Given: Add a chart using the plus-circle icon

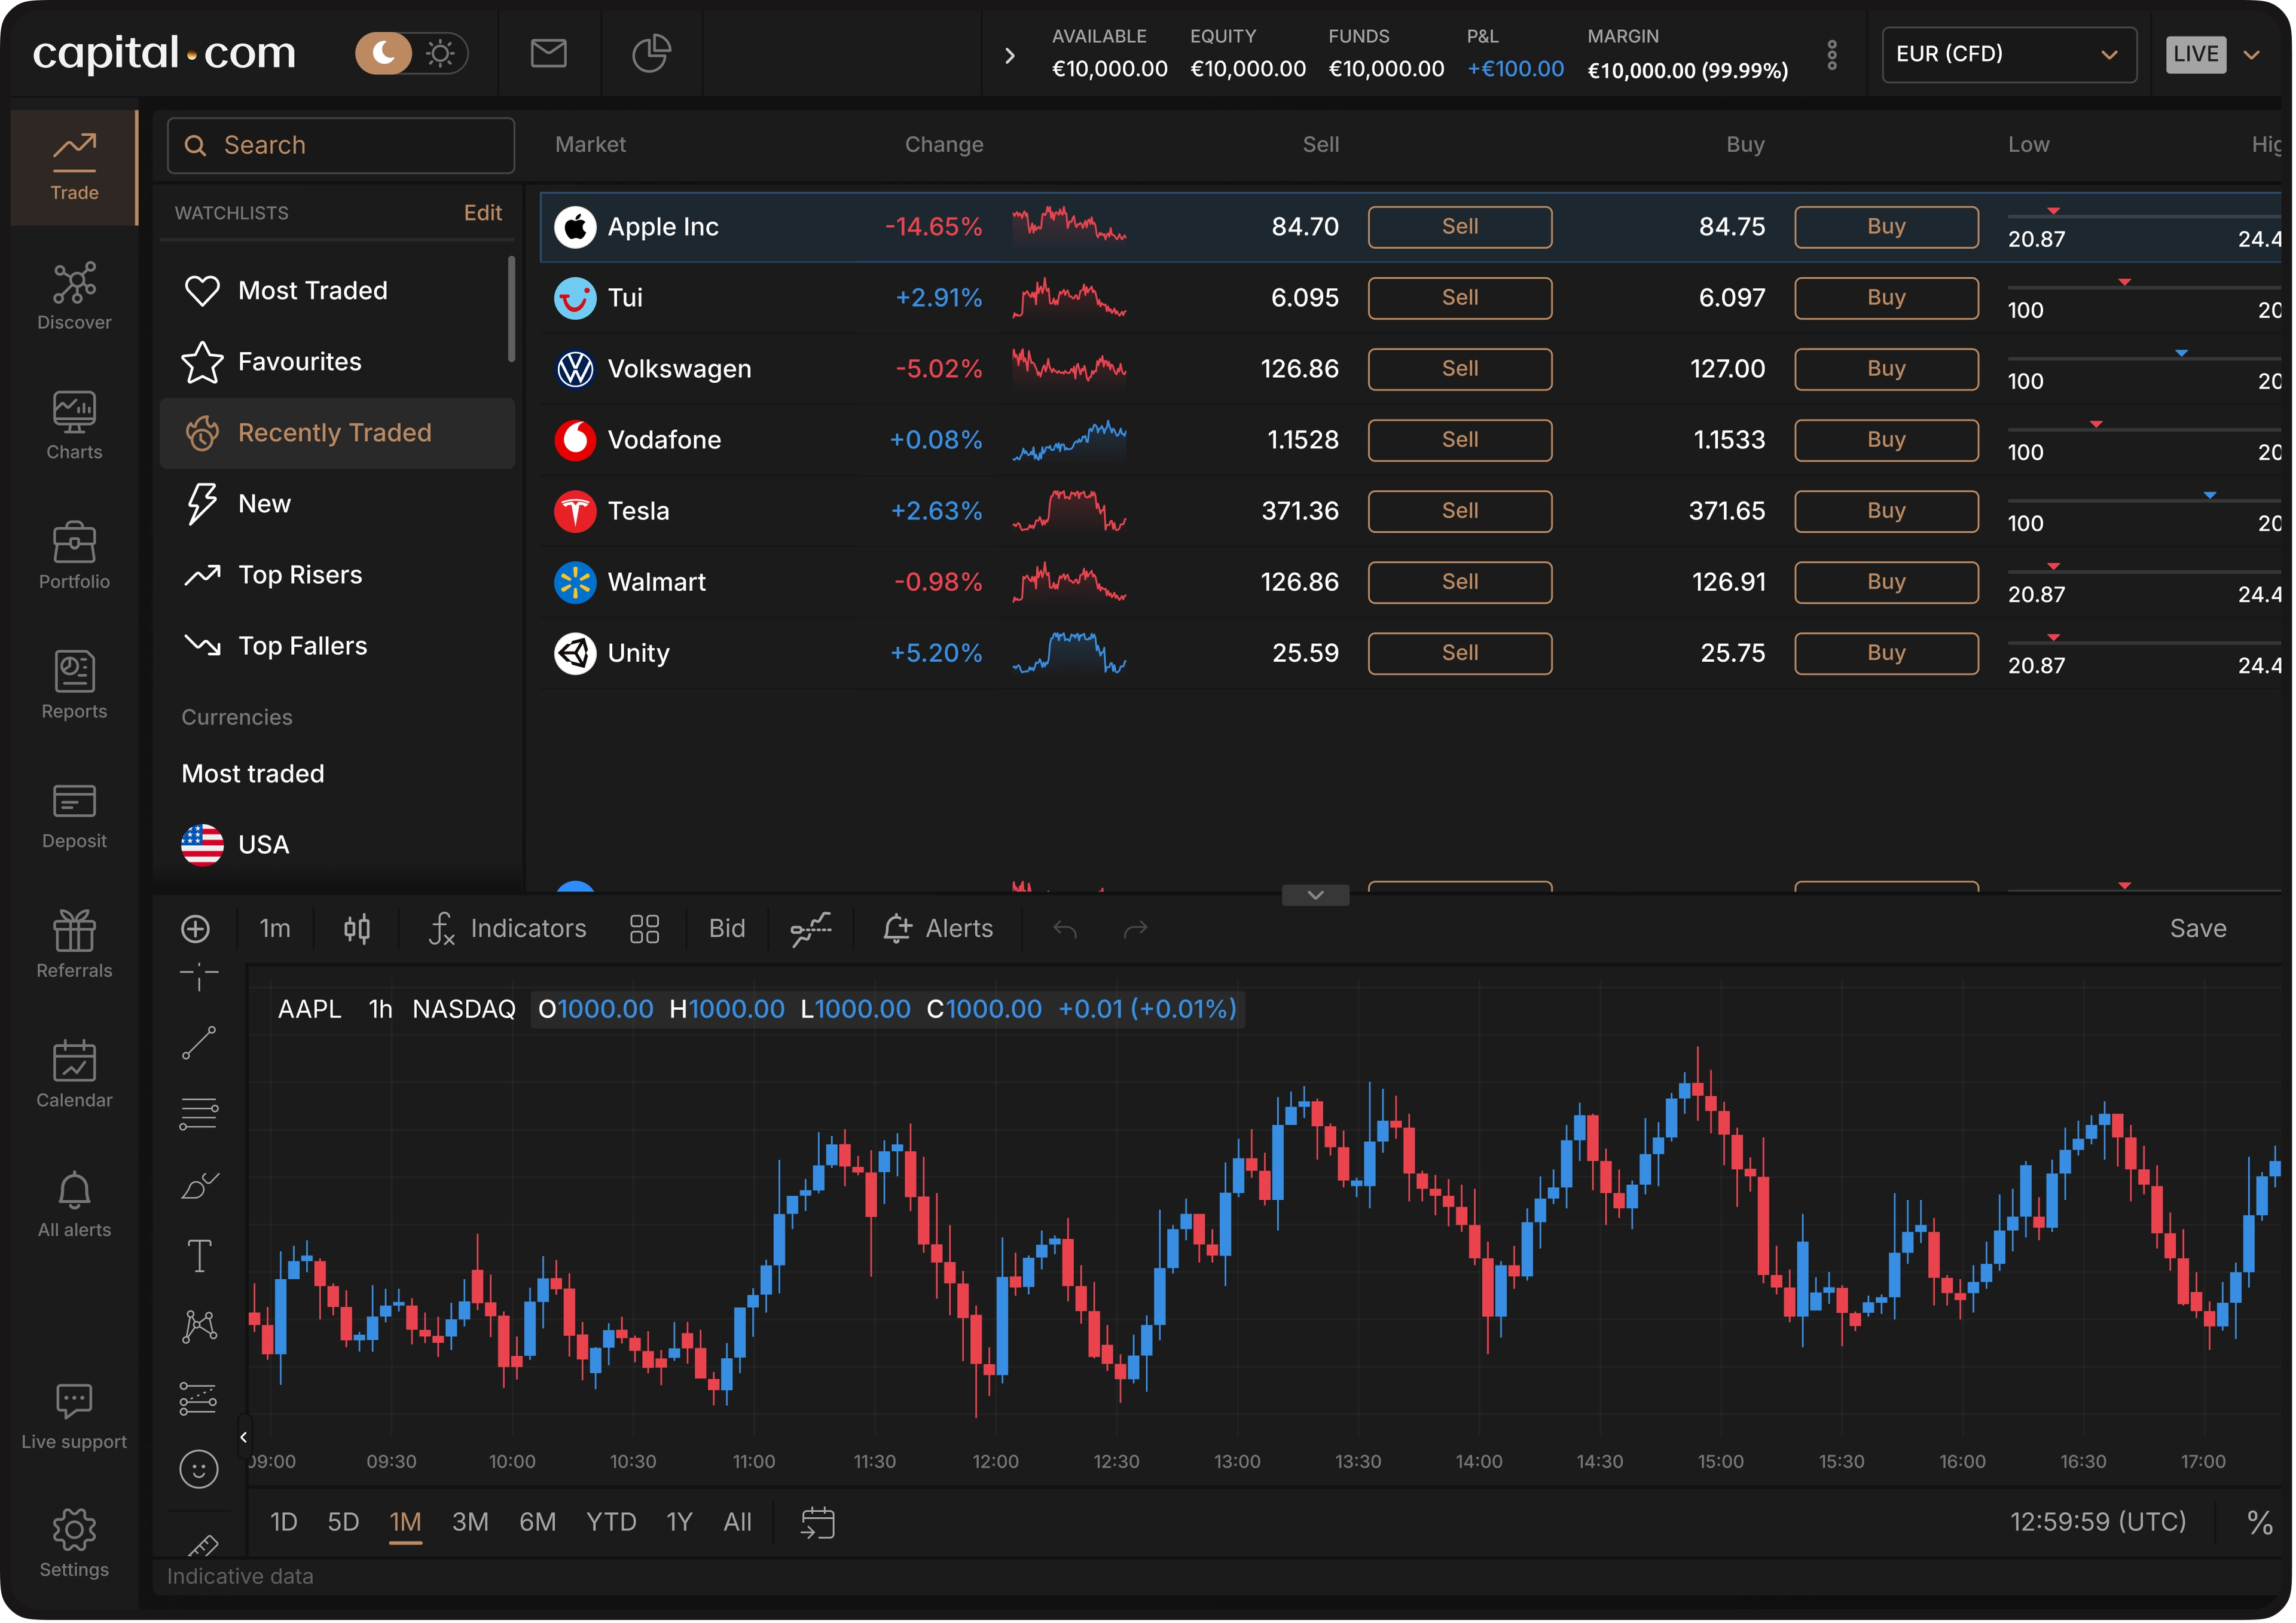Looking at the screenshot, I should (196, 930).
